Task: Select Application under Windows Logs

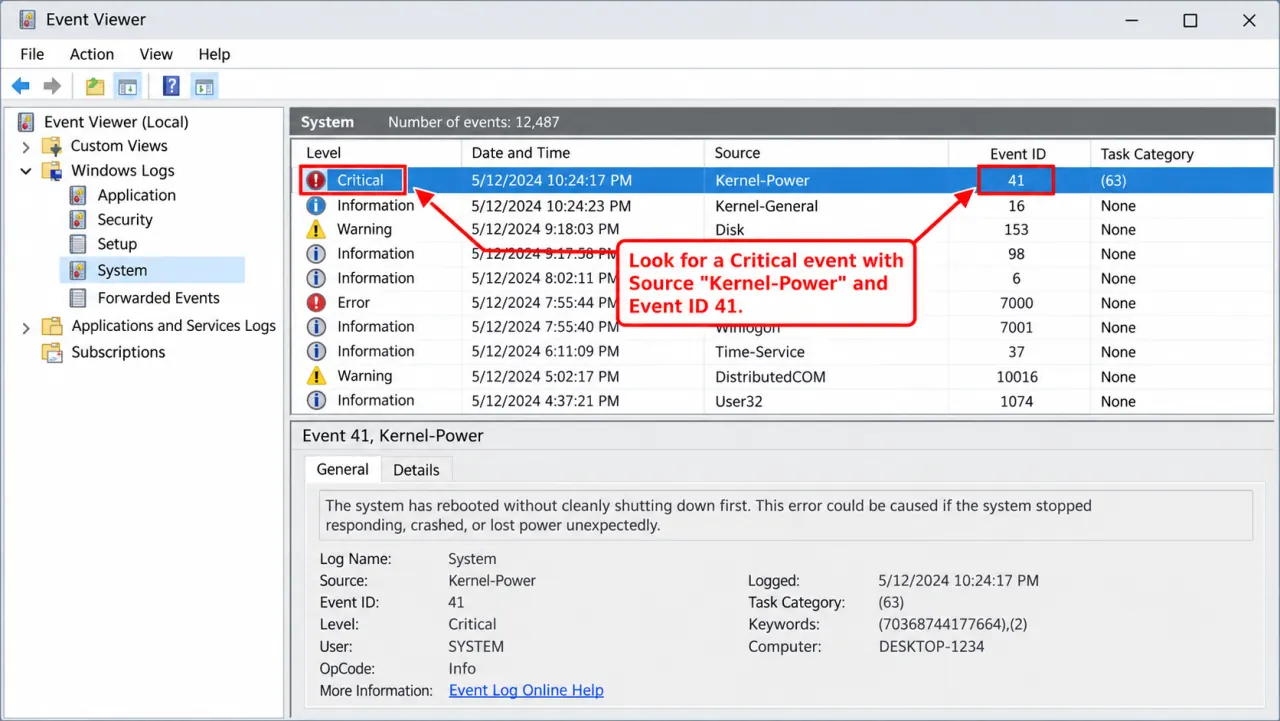Action: coord(137,195)
